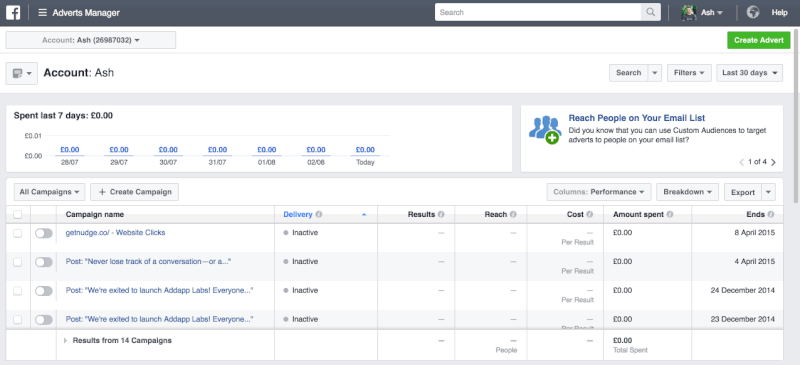Go to next tip with right arrow

(x=773, y=162)
